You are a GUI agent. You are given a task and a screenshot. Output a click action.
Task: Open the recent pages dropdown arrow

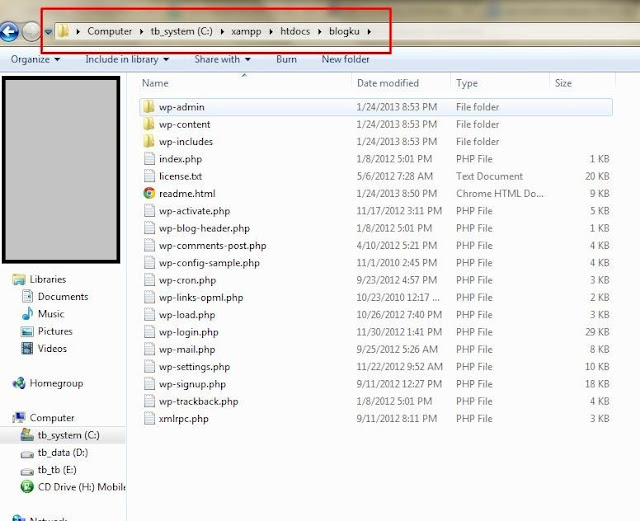[x=48, y=31]
